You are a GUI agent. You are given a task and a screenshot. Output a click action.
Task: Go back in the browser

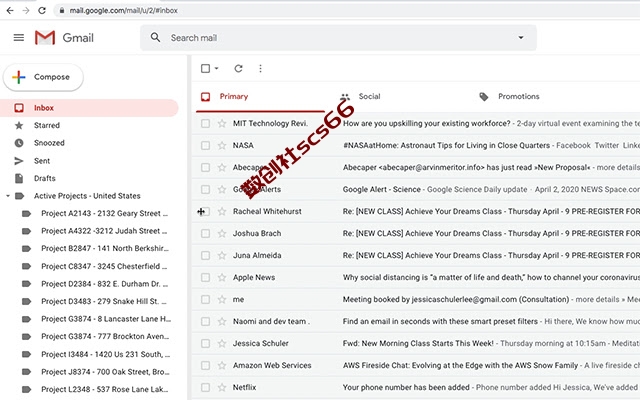pos(10,11)
